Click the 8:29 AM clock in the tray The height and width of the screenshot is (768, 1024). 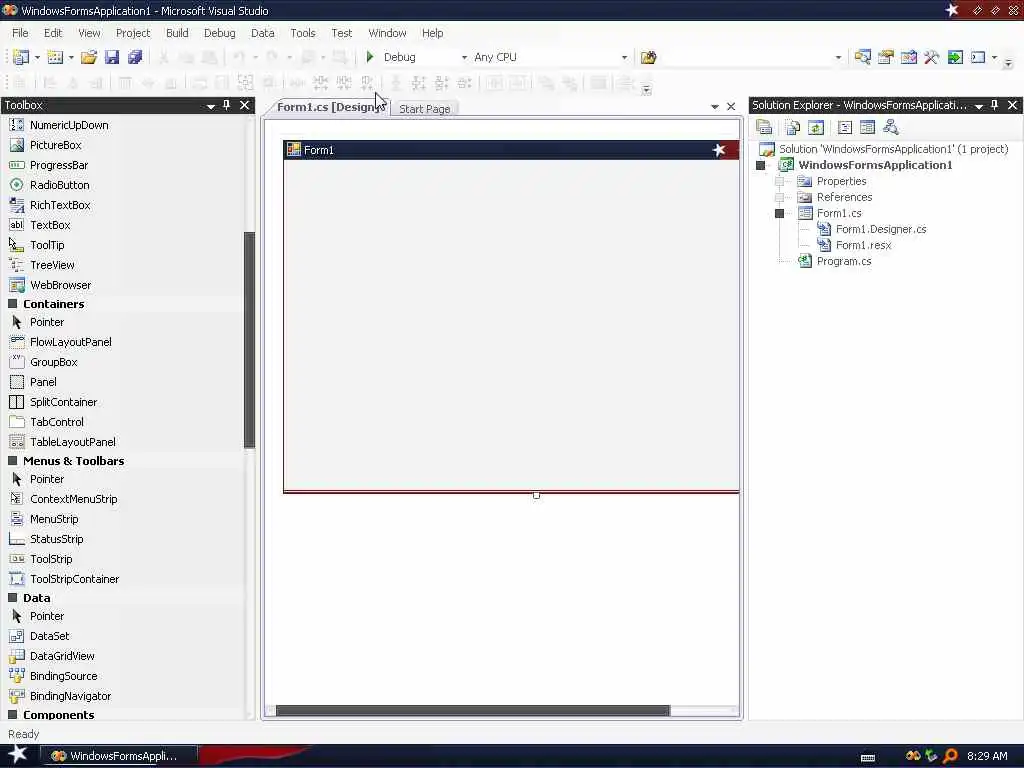(x=987, y=756)
